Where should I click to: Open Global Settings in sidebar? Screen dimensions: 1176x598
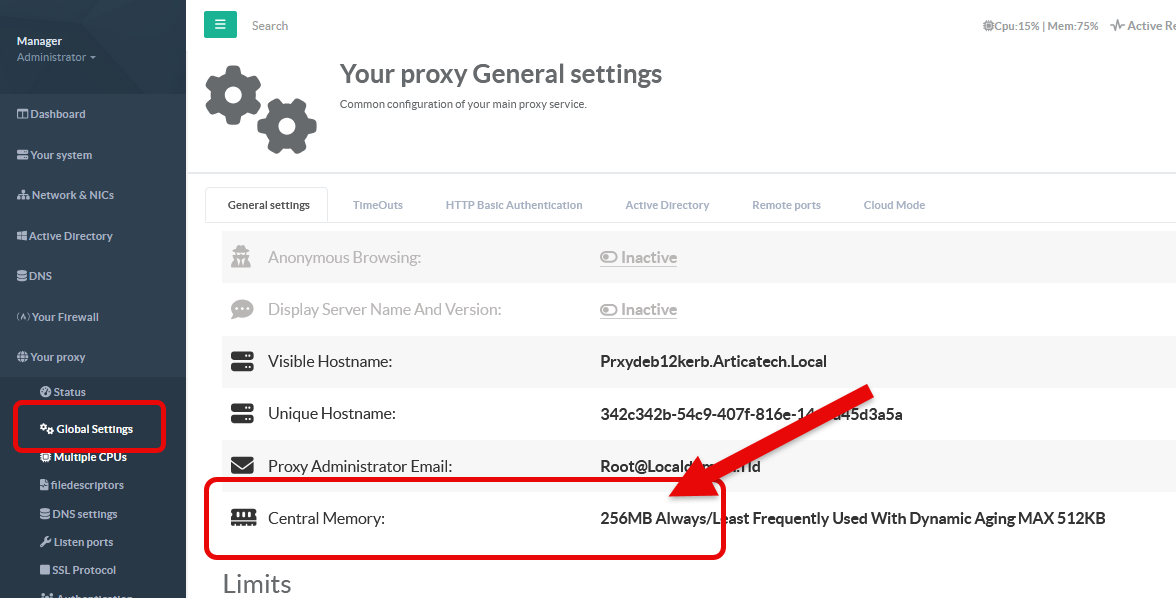94,429
